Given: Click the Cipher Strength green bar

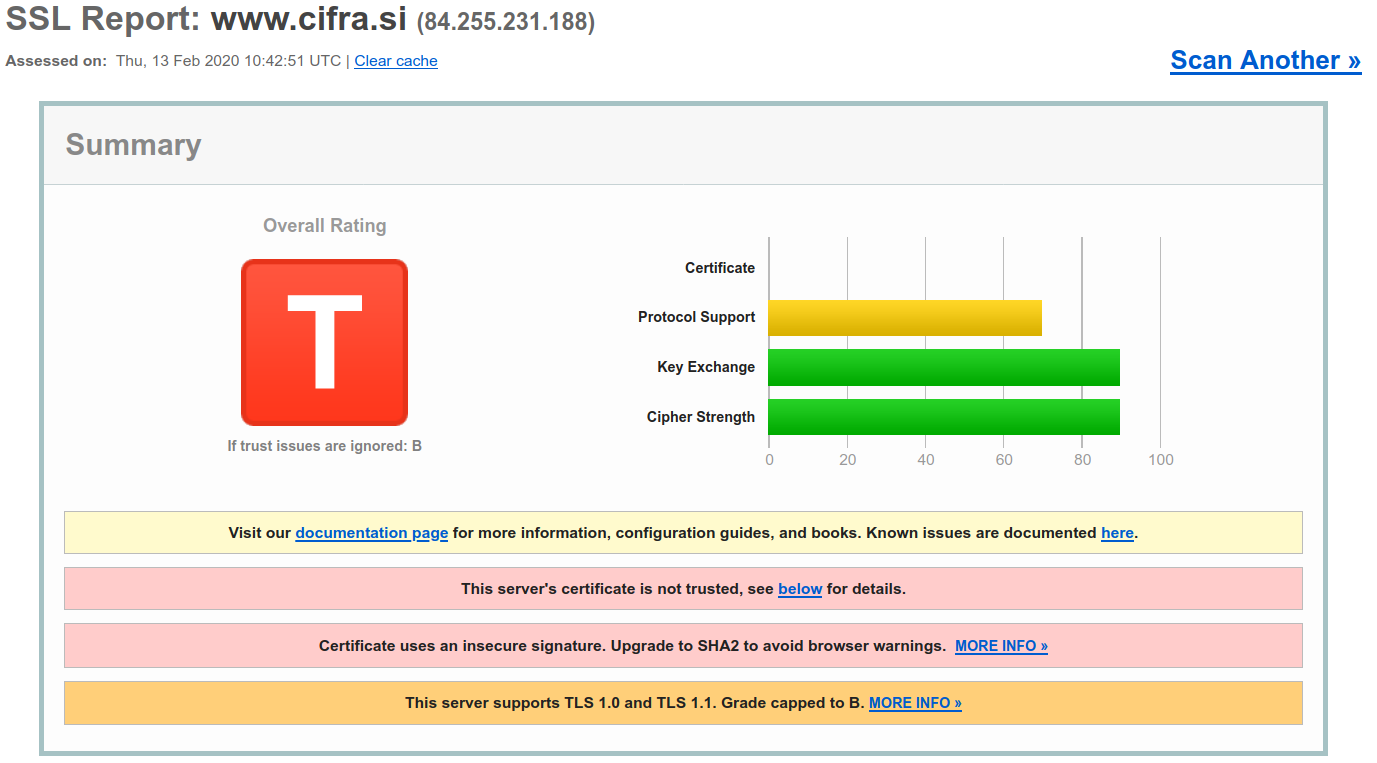Looking at the screenshot, I should [944, 417].
